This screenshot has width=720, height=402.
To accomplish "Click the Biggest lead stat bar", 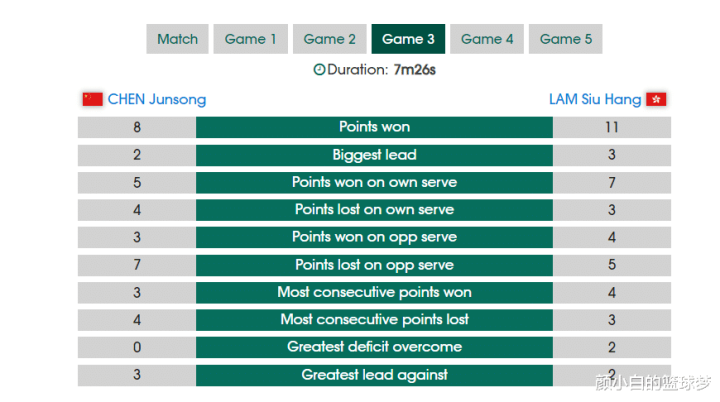I will point(374,155).
